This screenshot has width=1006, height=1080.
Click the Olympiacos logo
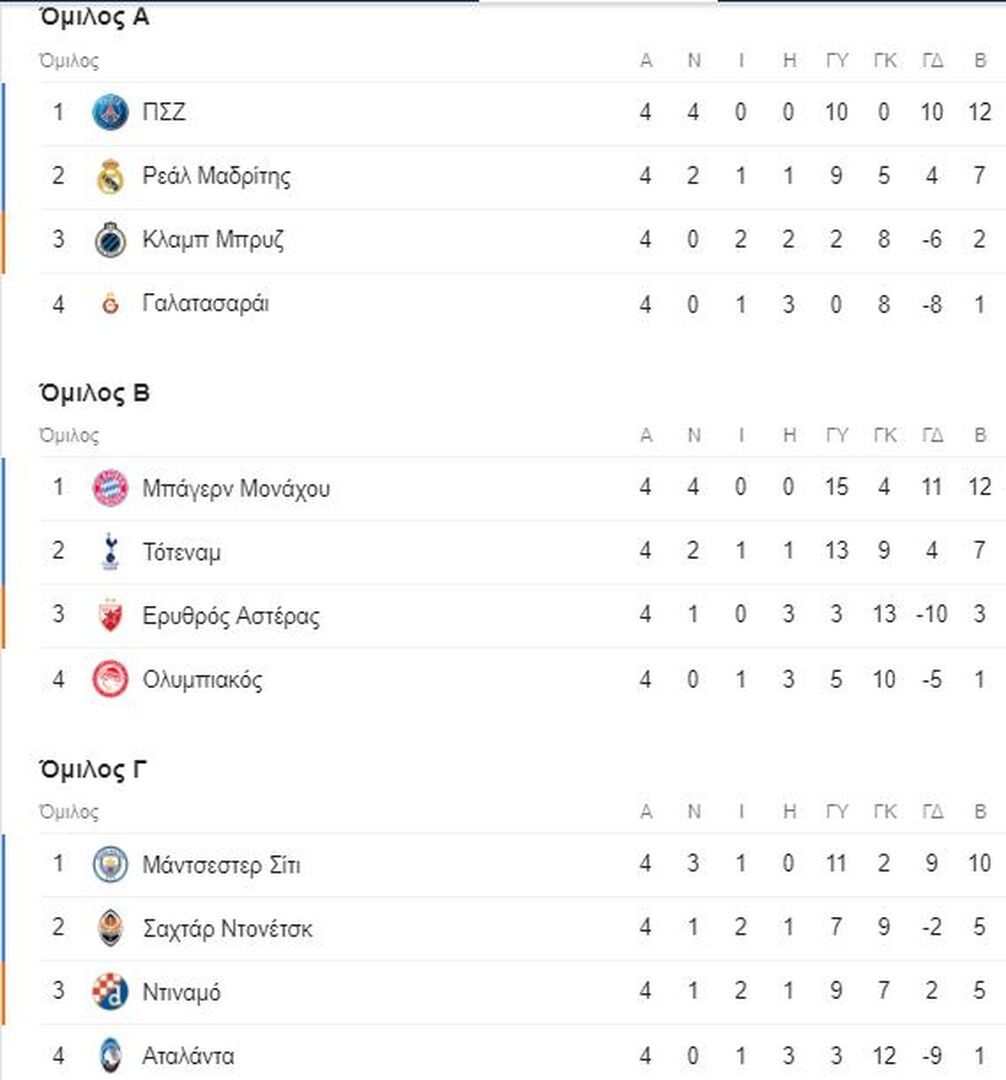tap(110, 680)
